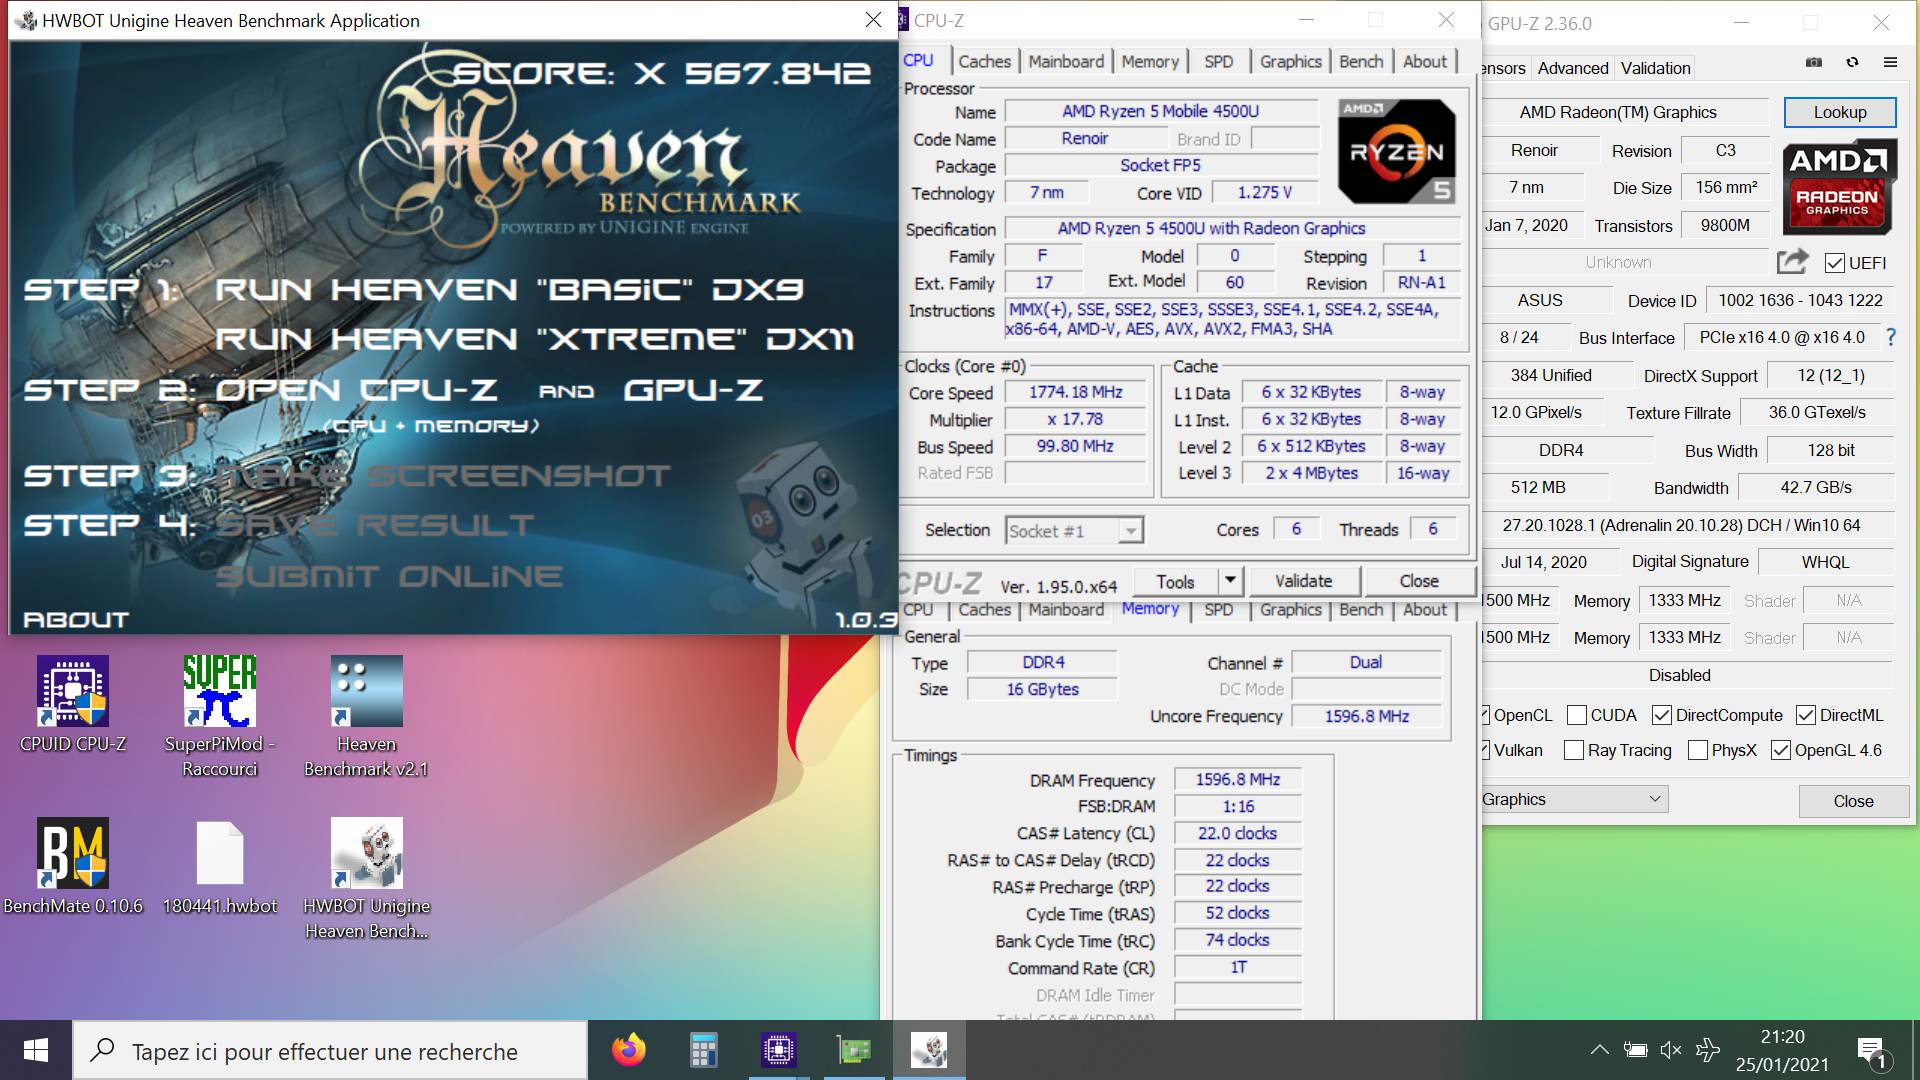Open the notification center icon
The image size is (1920, 1080).
(1871, 1052)
